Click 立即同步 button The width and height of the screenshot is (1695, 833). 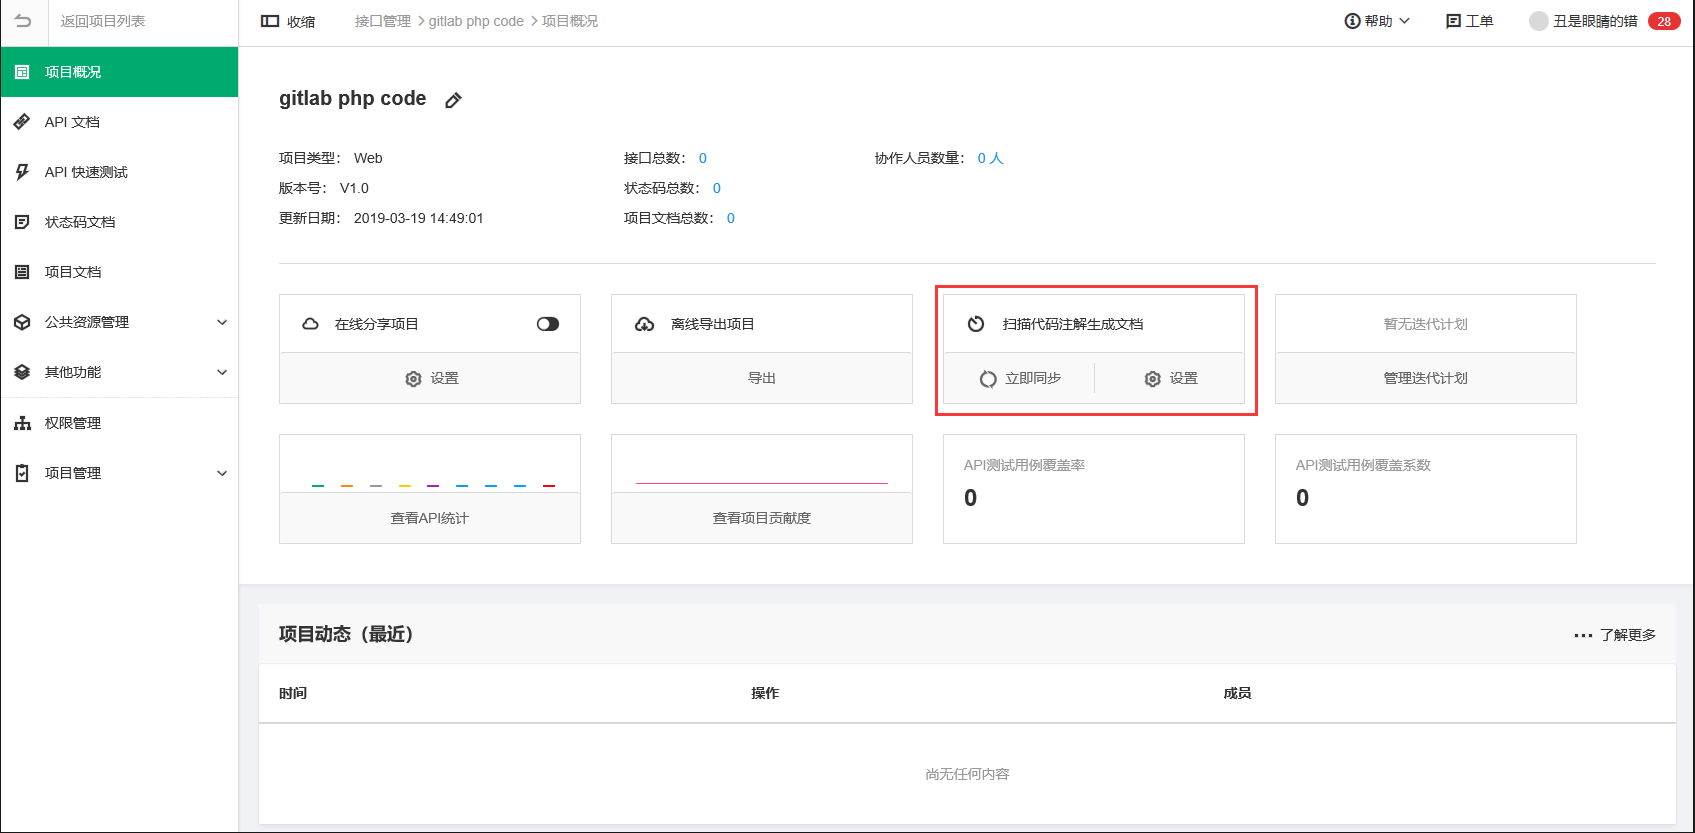point(1020,378)
